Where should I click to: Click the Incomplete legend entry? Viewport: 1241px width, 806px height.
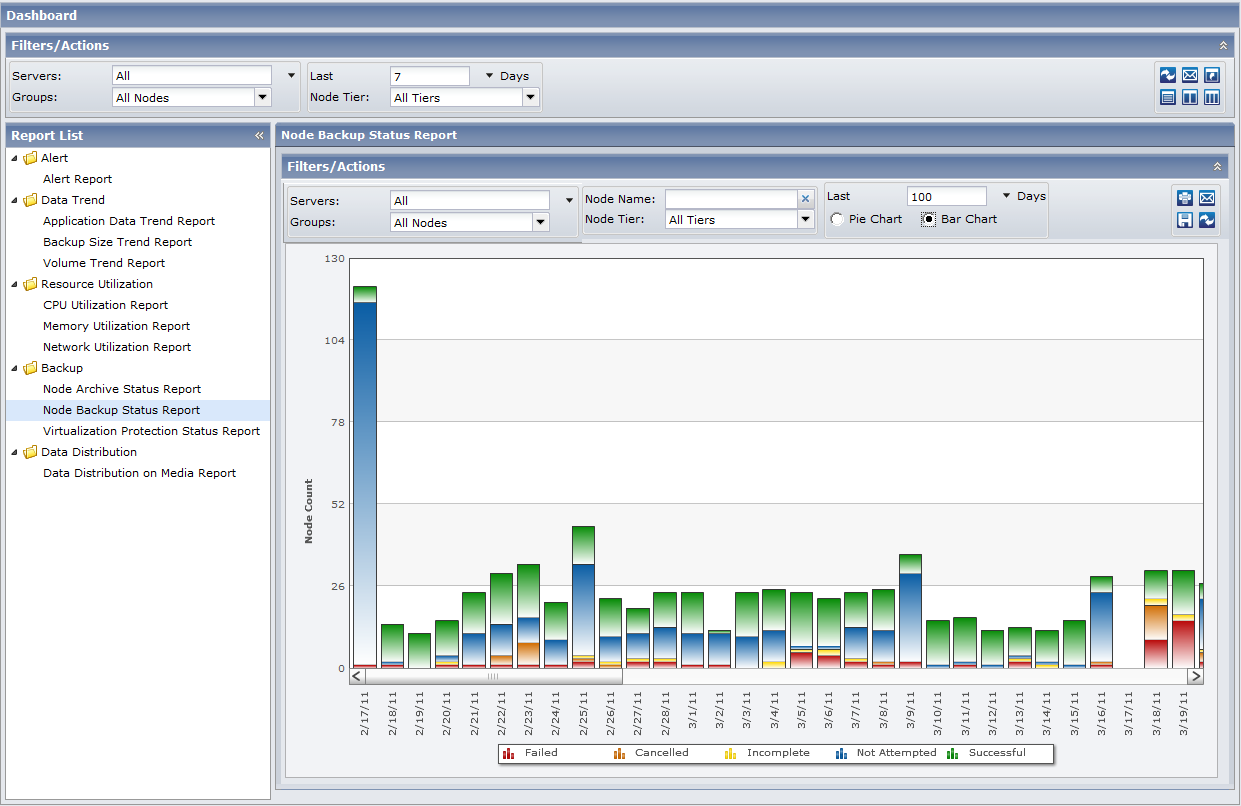click(x=767, y=753)
